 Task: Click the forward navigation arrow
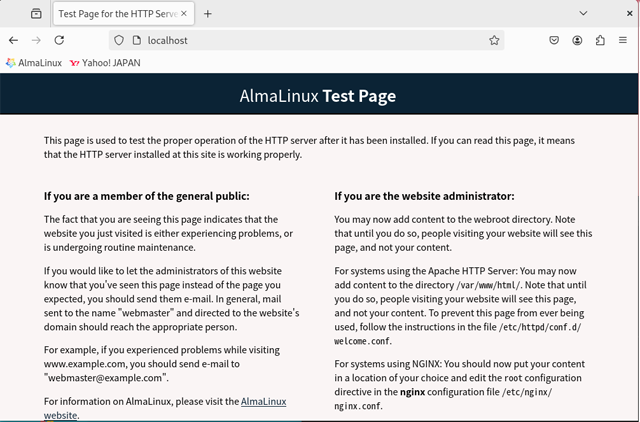(36, 40)
